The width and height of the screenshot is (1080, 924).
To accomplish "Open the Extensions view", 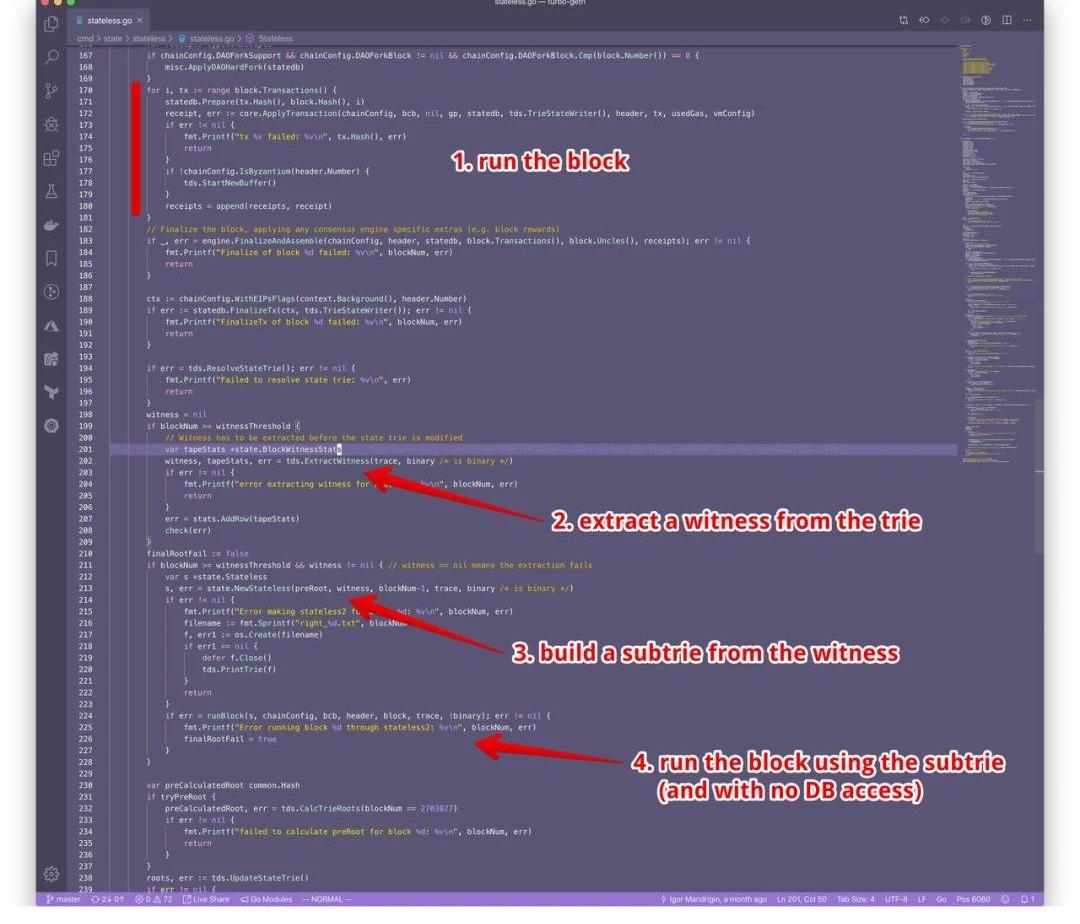I will 51,158.
